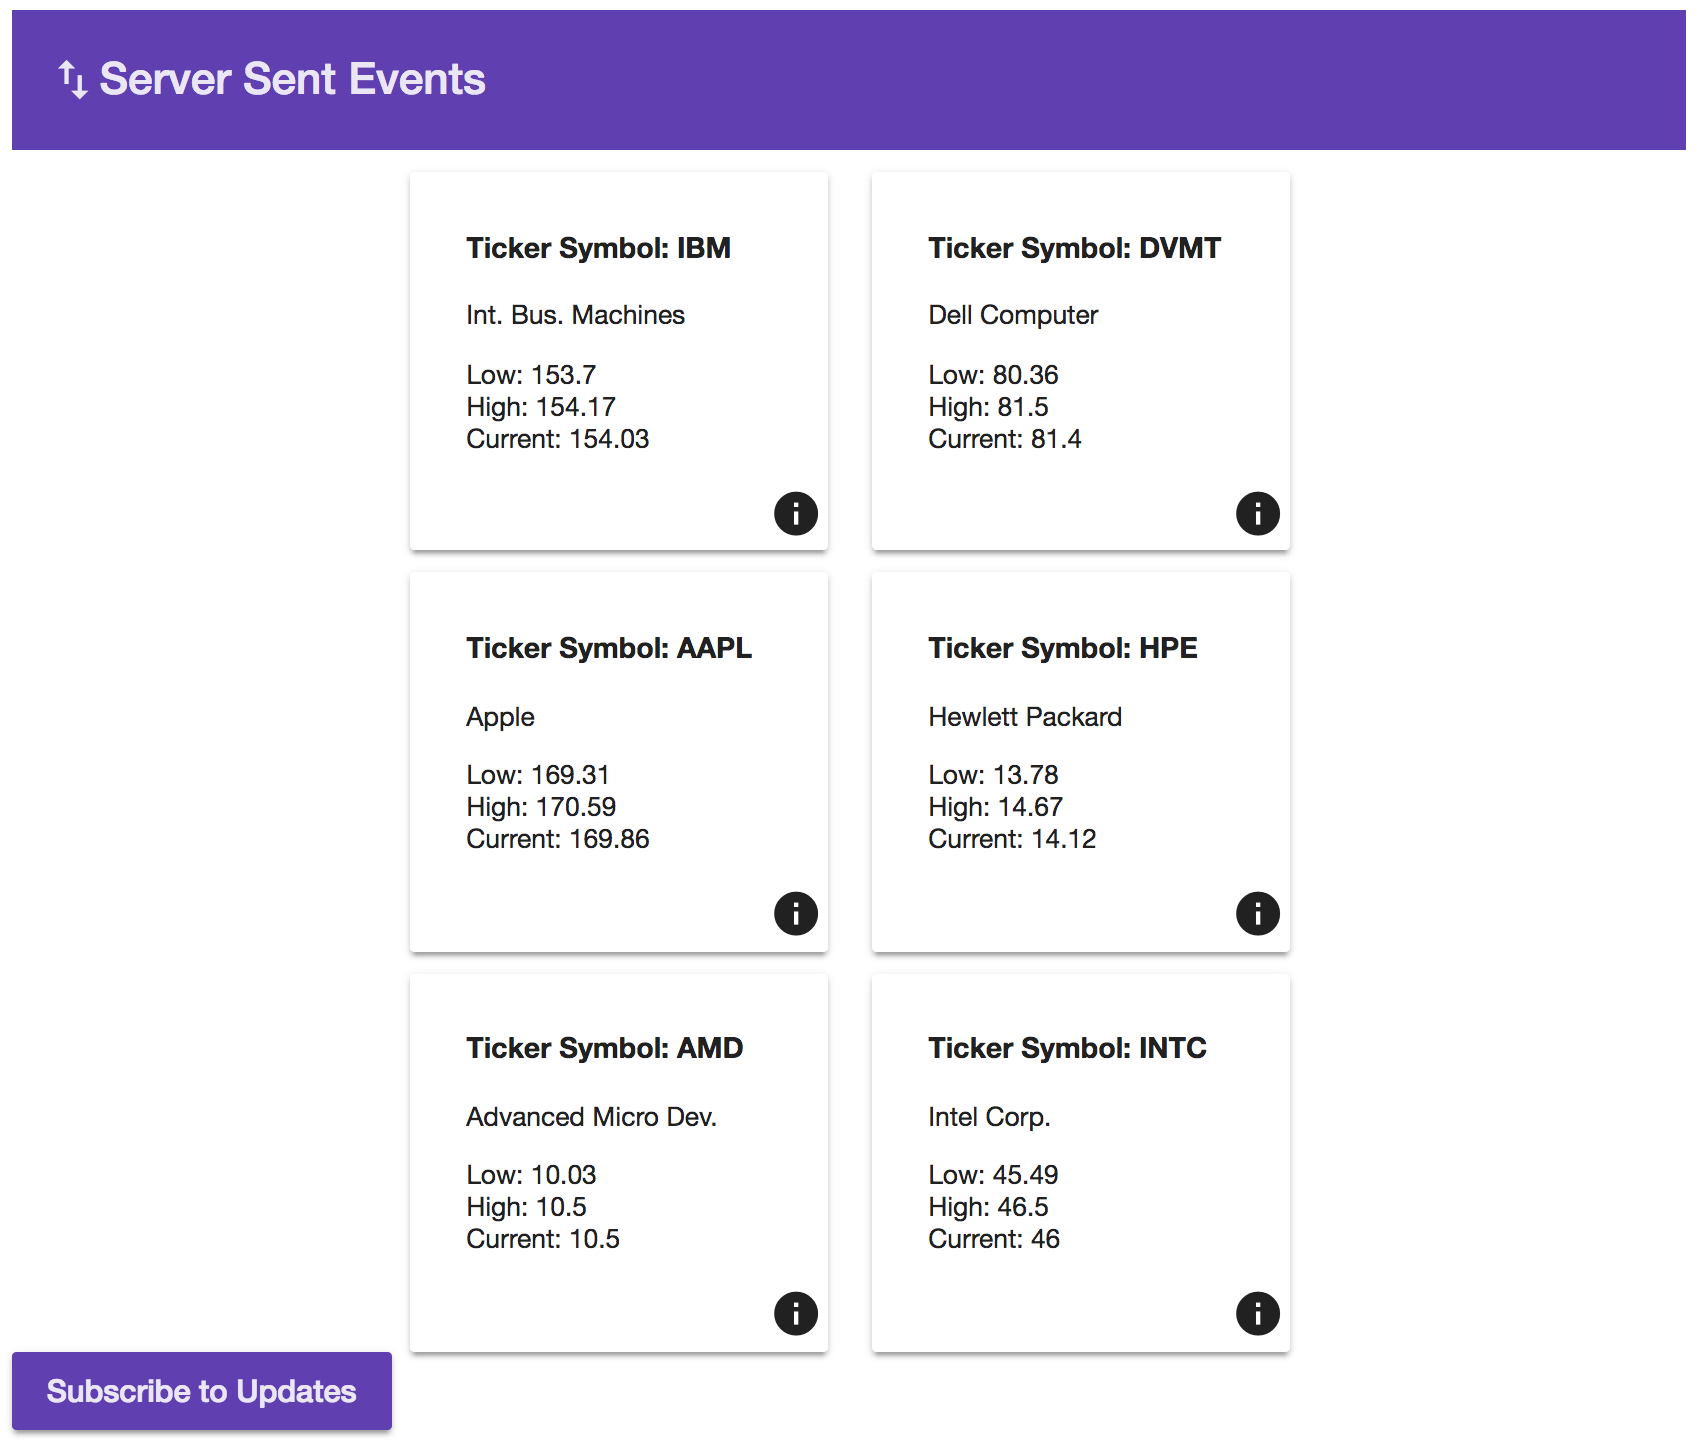This screenshot has width=1695, height=1443.
Task: Select the Ticker Symbol: AAPL heading
Action: pos(609,648)
